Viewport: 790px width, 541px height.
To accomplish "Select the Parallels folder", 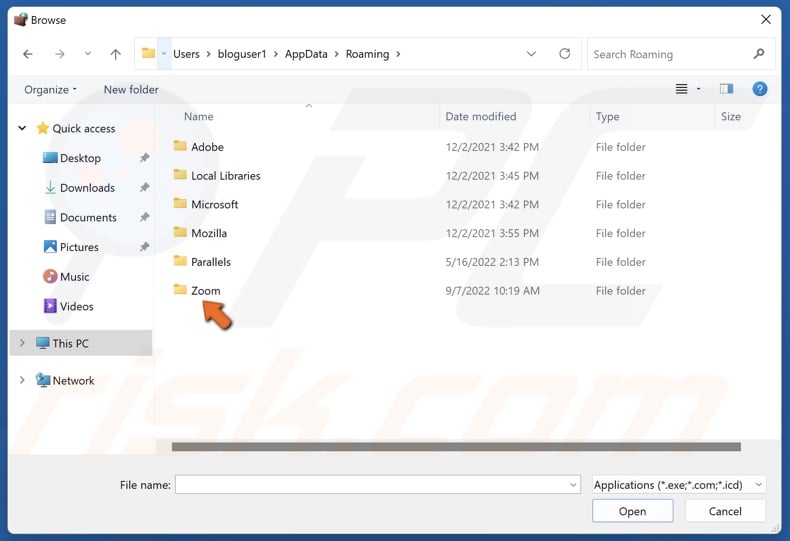I will click(211, 262).
